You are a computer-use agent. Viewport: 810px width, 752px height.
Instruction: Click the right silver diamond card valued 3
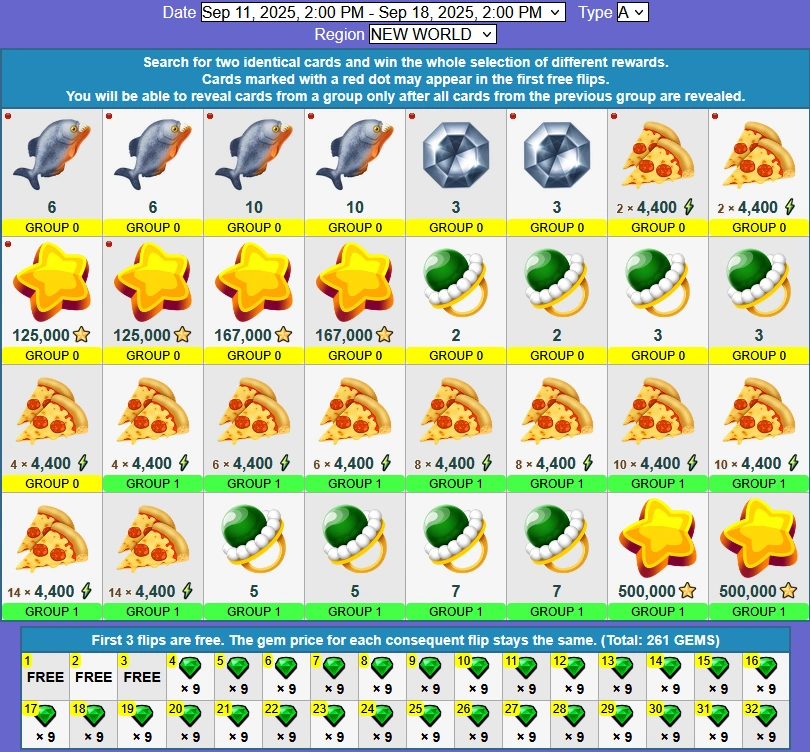pos(557,173)
